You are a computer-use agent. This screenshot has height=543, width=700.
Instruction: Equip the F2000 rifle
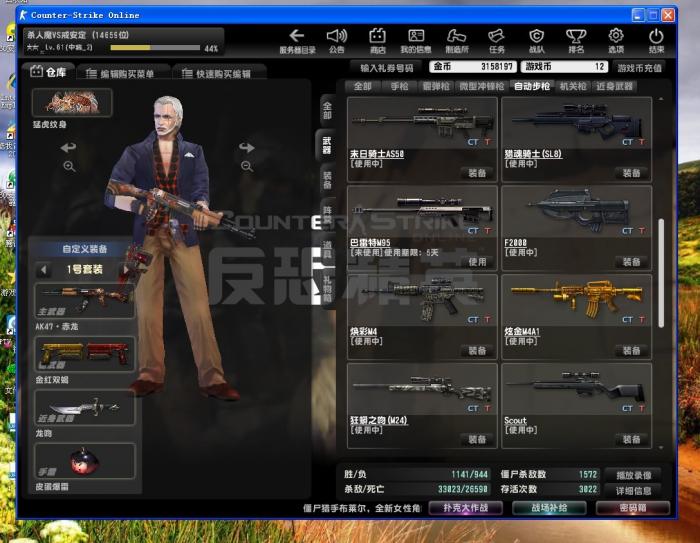point(631,262)
